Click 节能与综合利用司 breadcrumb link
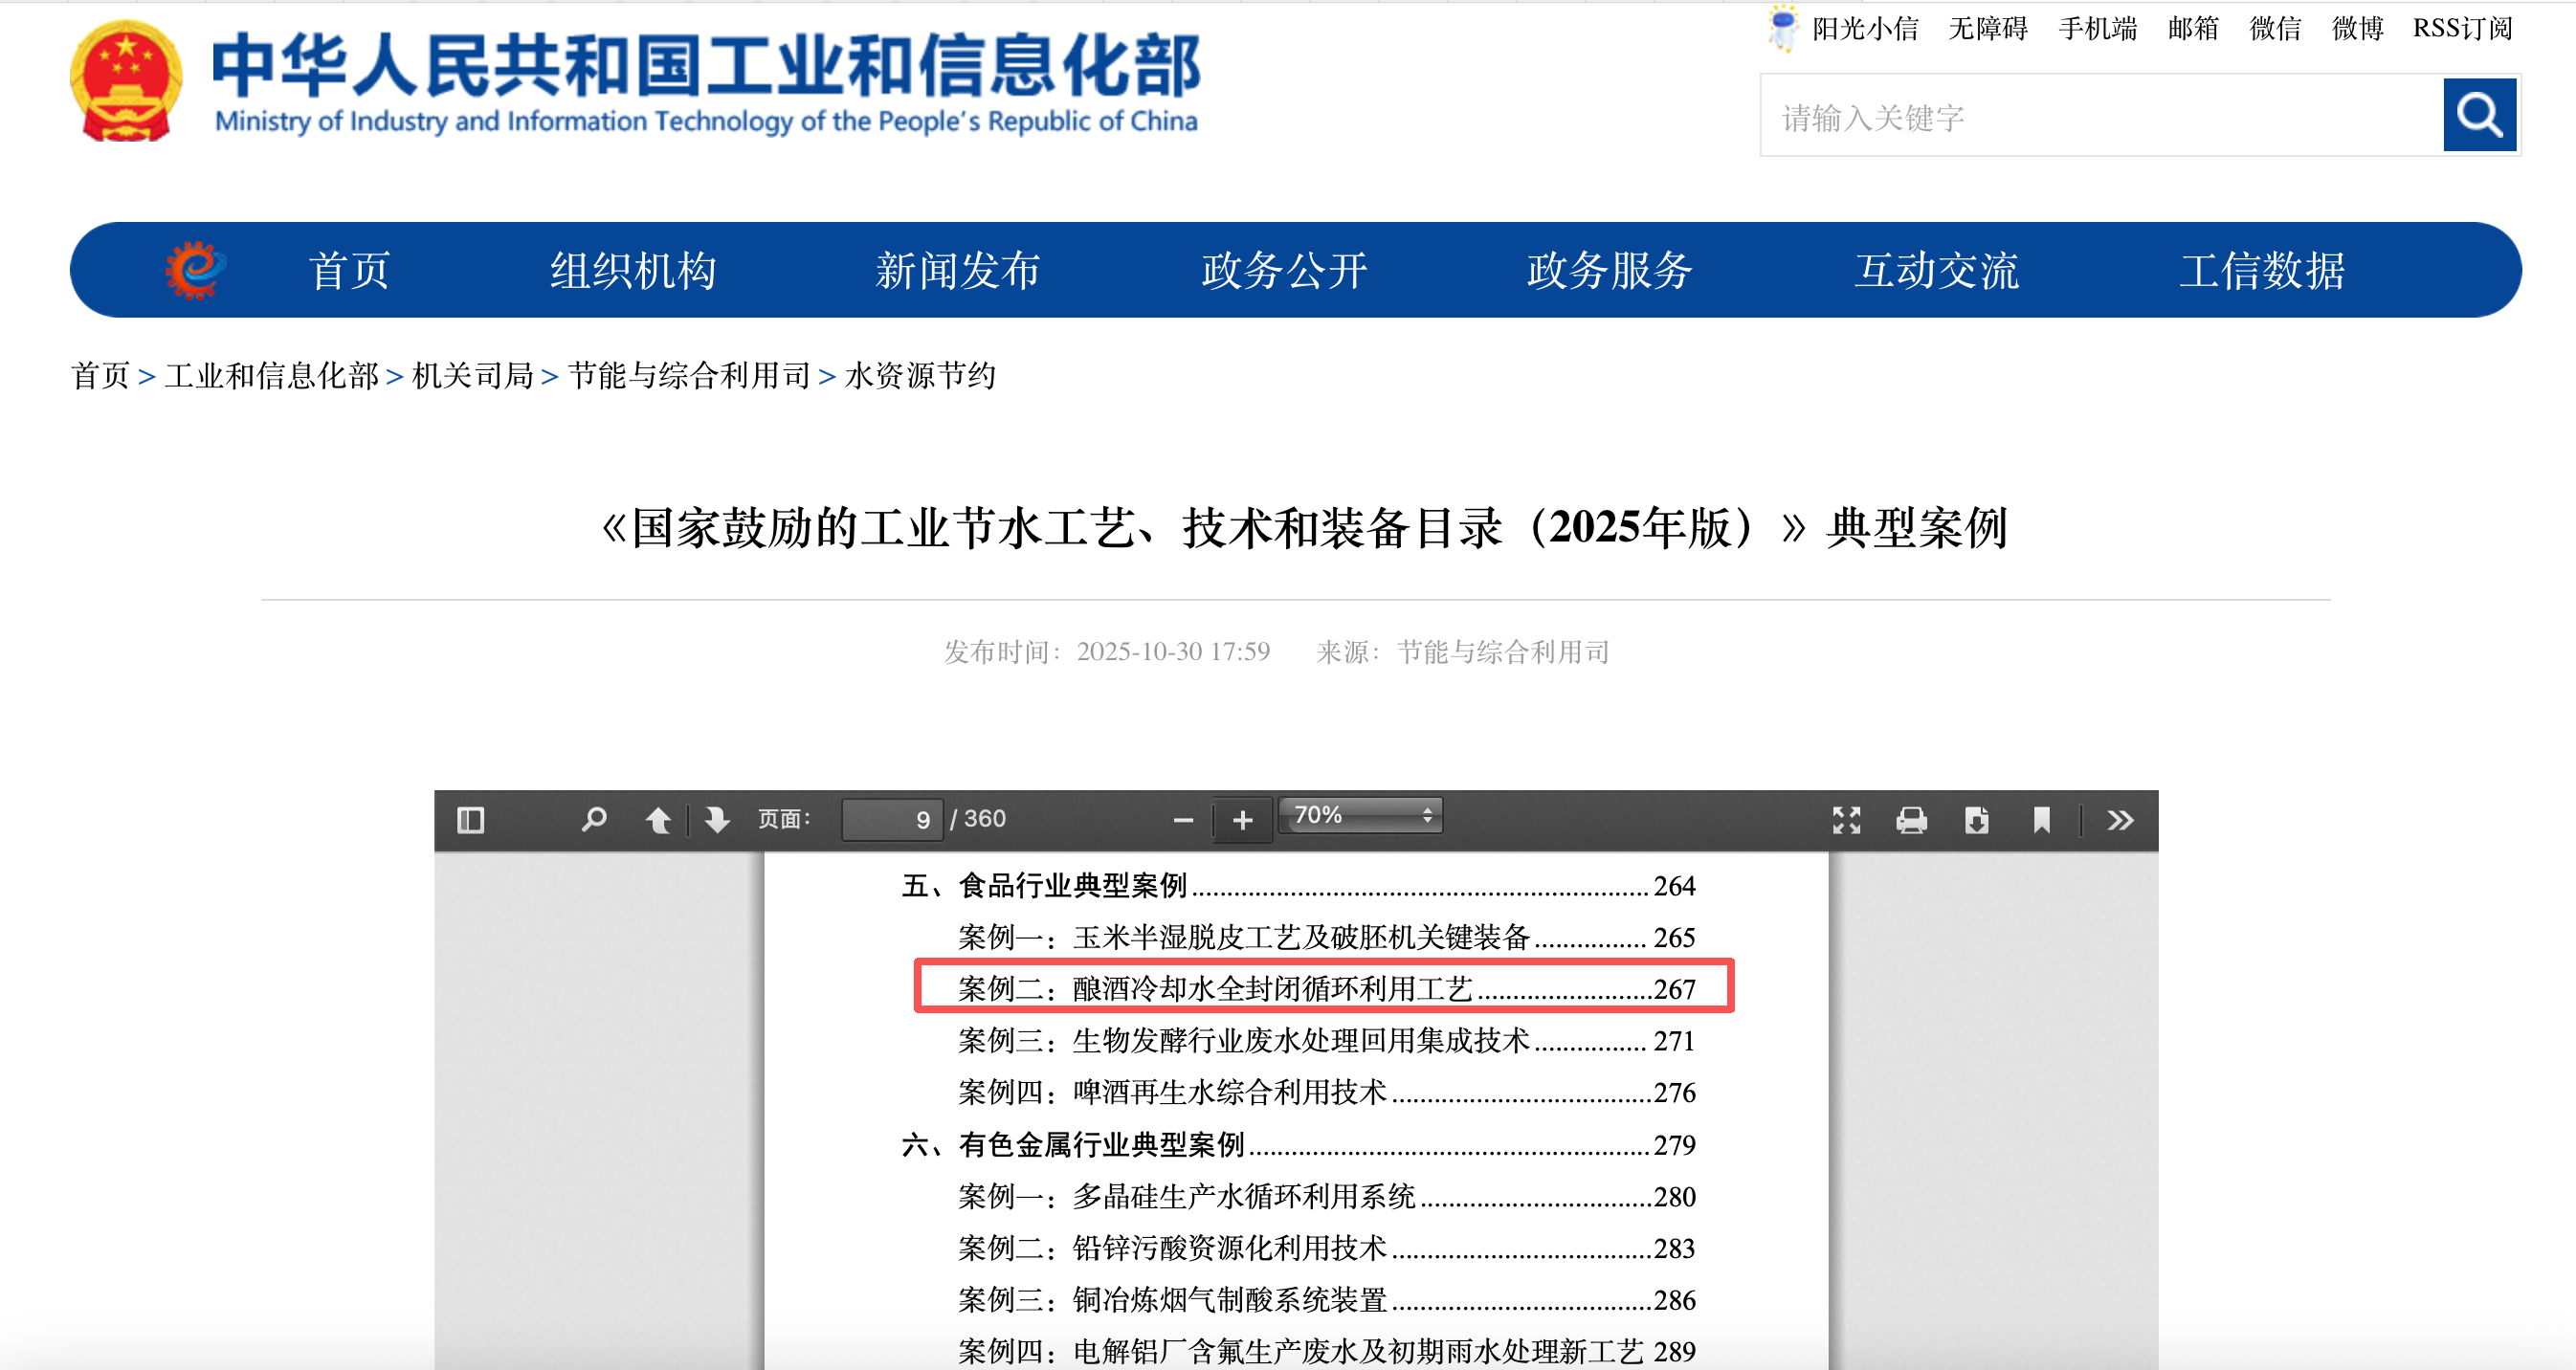Image resolution: width=2576 pixels, height=1370 pixels. 689,375
